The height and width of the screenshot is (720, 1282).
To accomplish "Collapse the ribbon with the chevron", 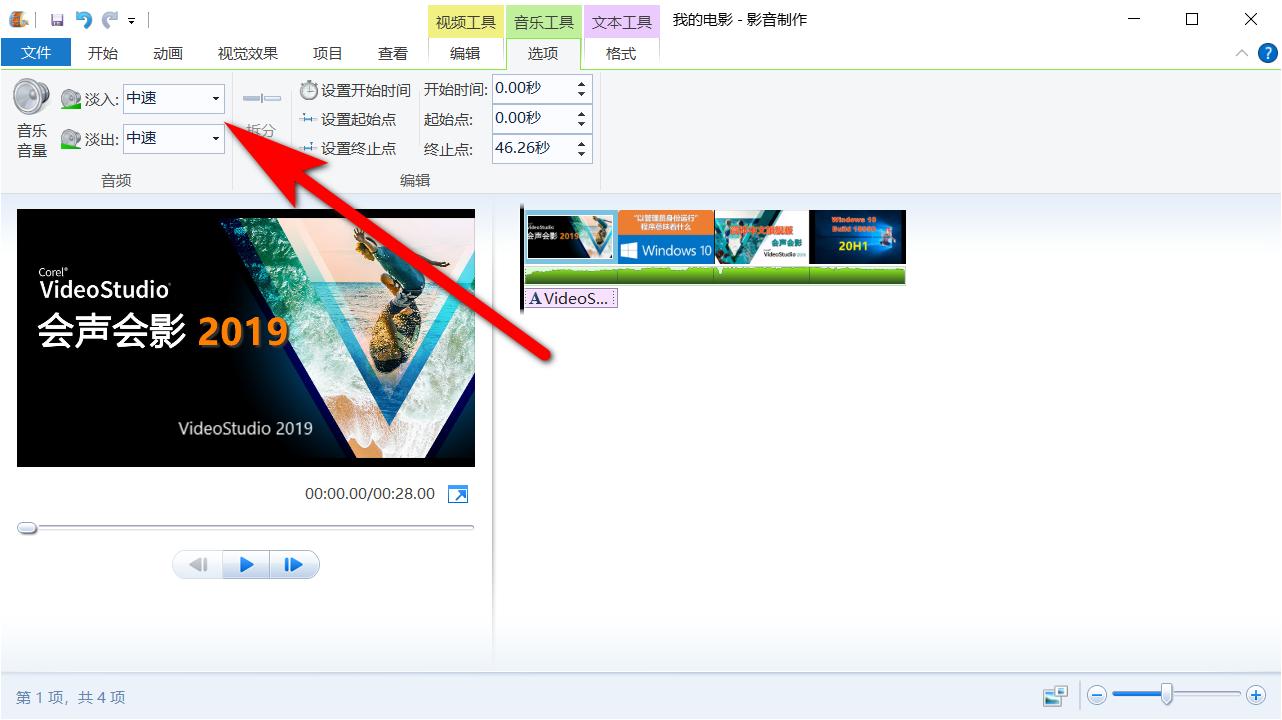I will click(1242, 53).
